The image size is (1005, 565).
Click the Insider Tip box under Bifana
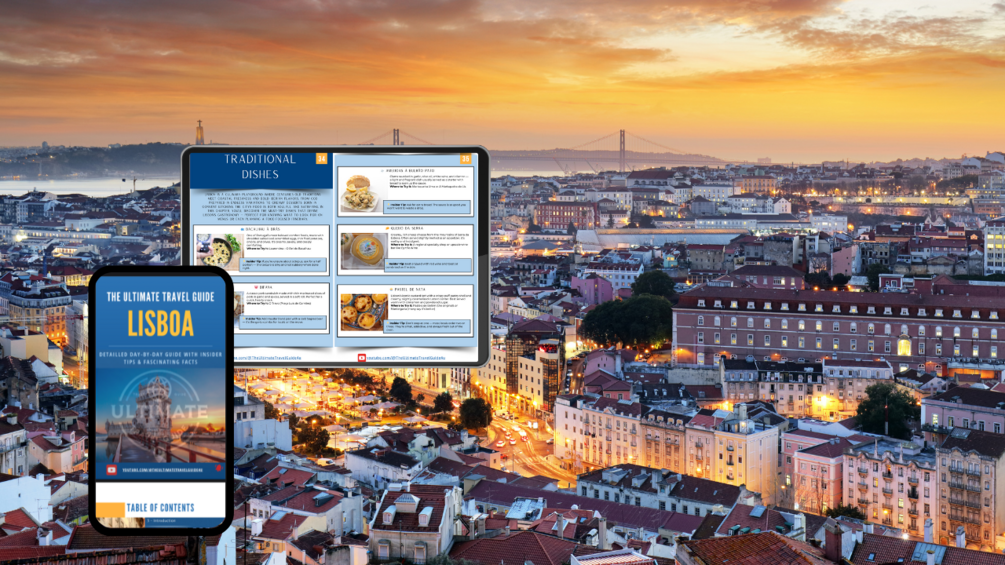283,323
